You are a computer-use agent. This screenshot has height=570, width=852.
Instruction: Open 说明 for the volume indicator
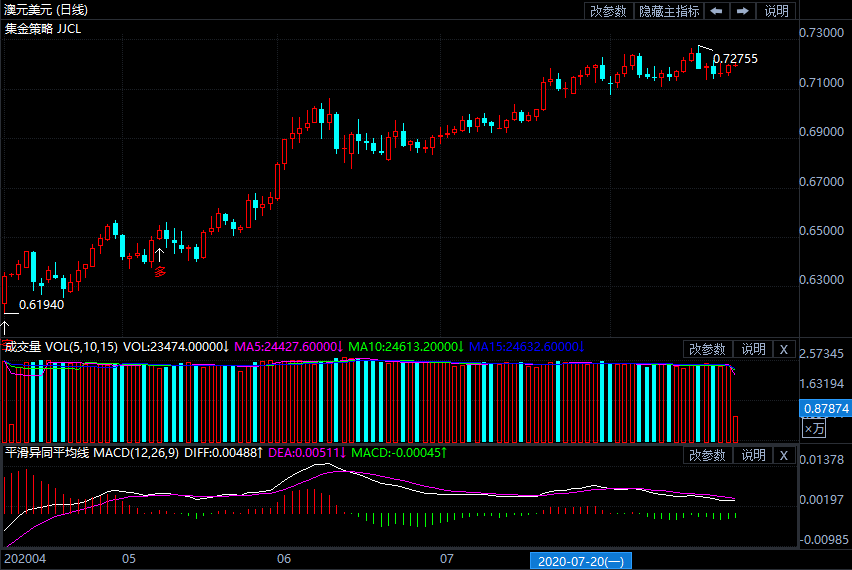753,349
